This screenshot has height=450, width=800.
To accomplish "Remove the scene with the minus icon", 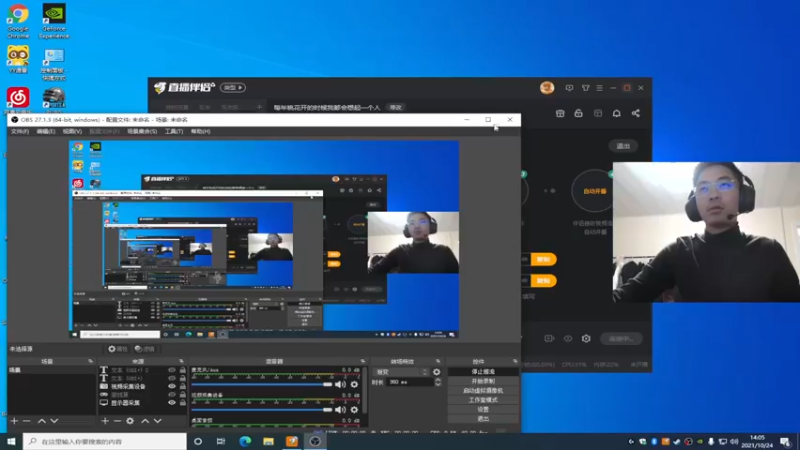I will [x=27, y=421].
